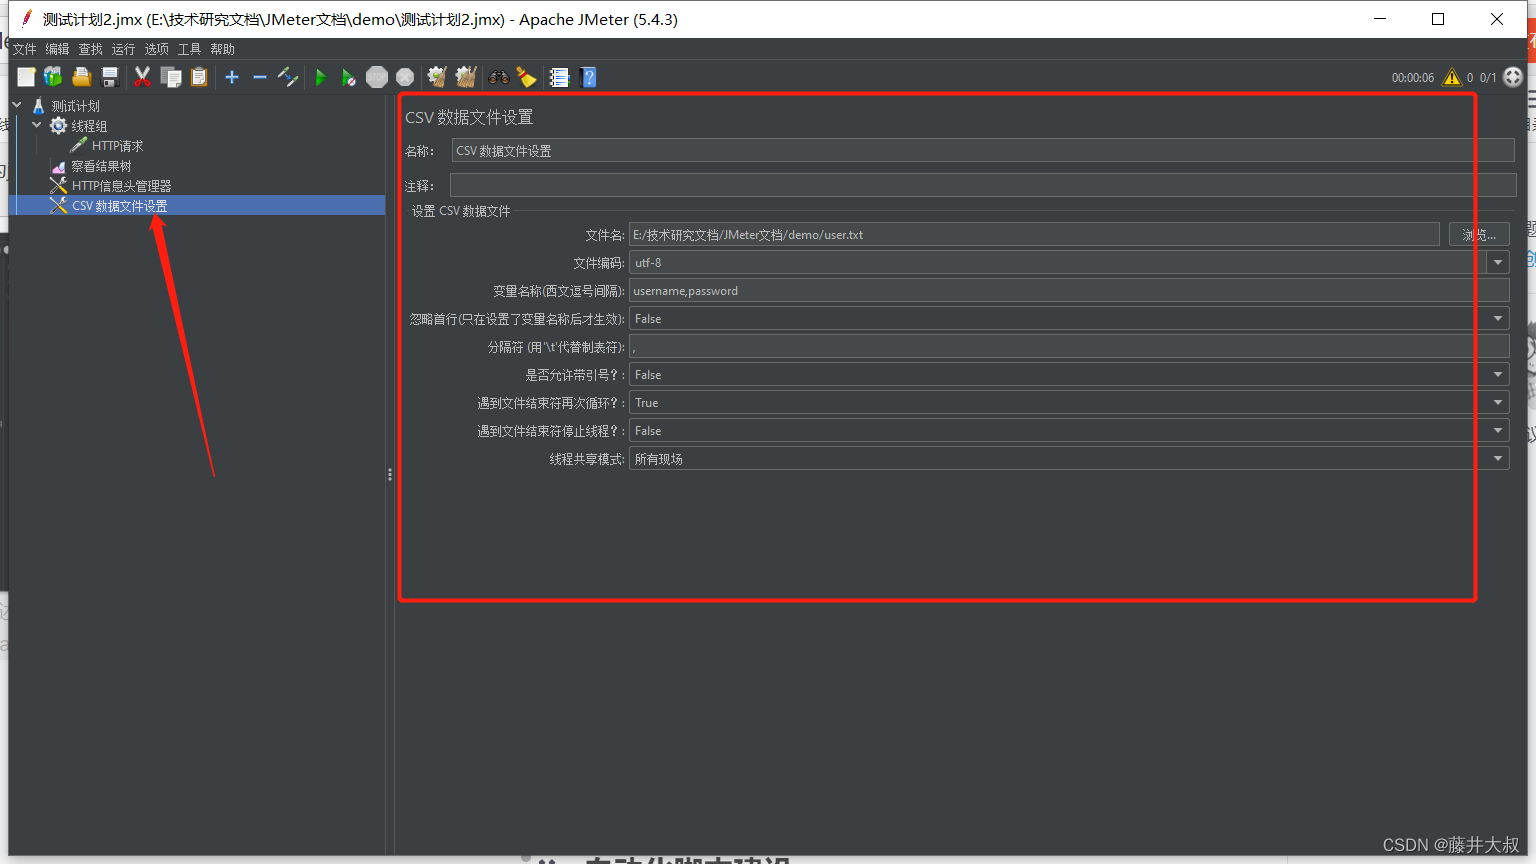Click the Stop test icon
The height and width of the screenshot is (864, 1536).
(x=377, y=77)
